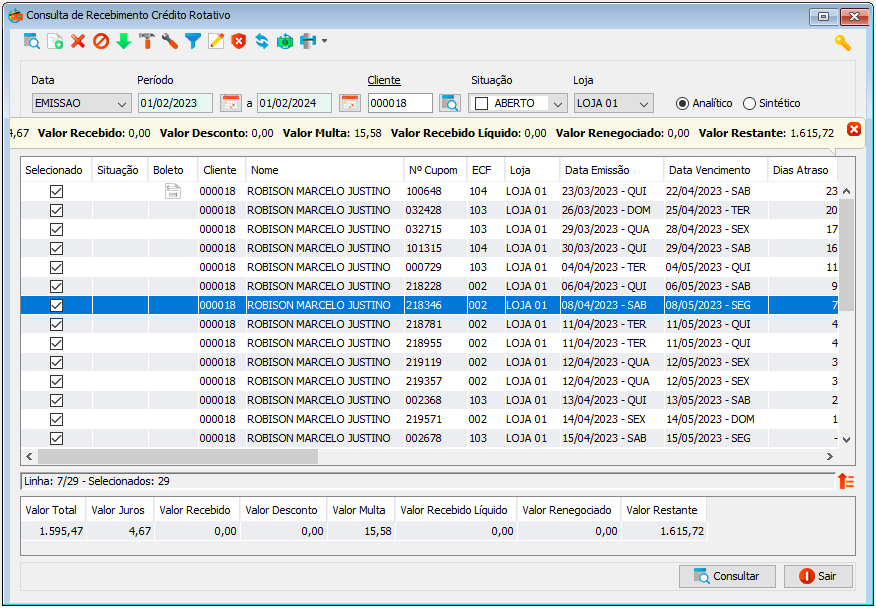This screenshot has height=608, width=876.
Task: Click the wrench tool icon
Action: coord(170,41)
